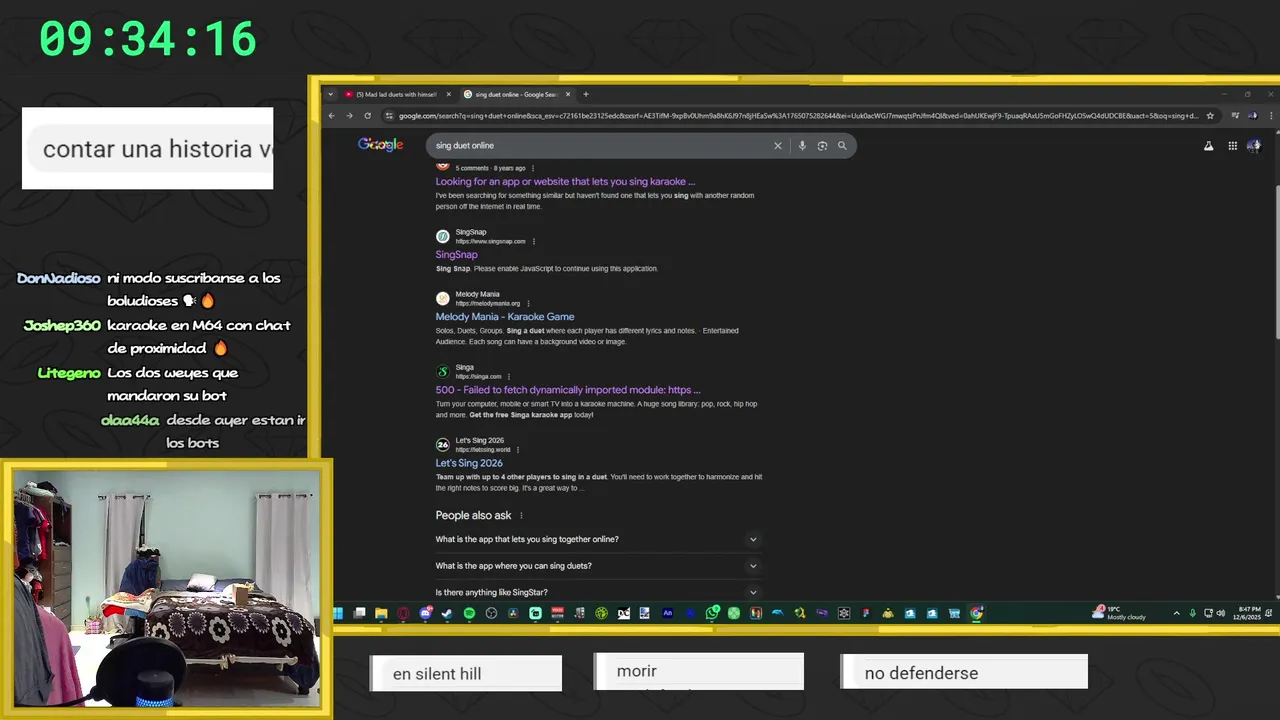Click the SingSnap site favicon
The height and width of the screenshot is (720, 1280).
443,237
